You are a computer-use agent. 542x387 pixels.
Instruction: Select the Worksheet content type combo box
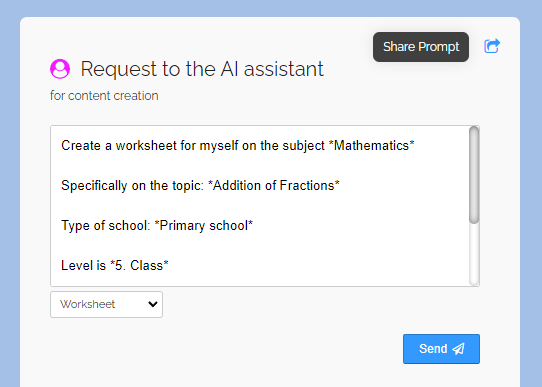106,304
